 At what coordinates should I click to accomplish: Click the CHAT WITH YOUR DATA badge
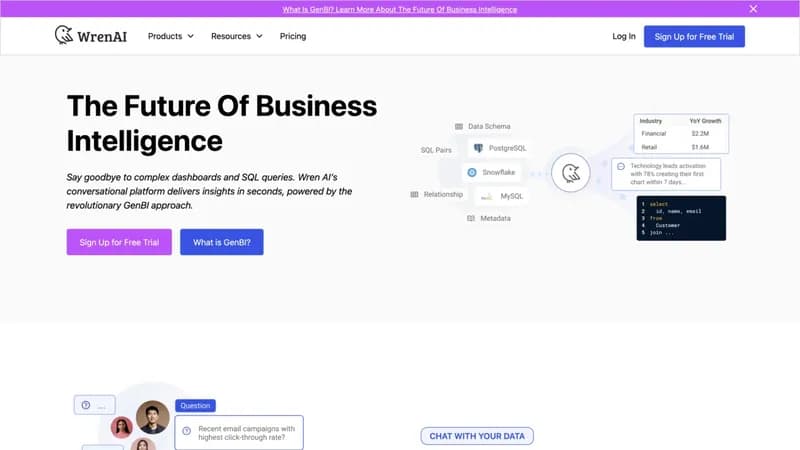[x=477, y=436]
